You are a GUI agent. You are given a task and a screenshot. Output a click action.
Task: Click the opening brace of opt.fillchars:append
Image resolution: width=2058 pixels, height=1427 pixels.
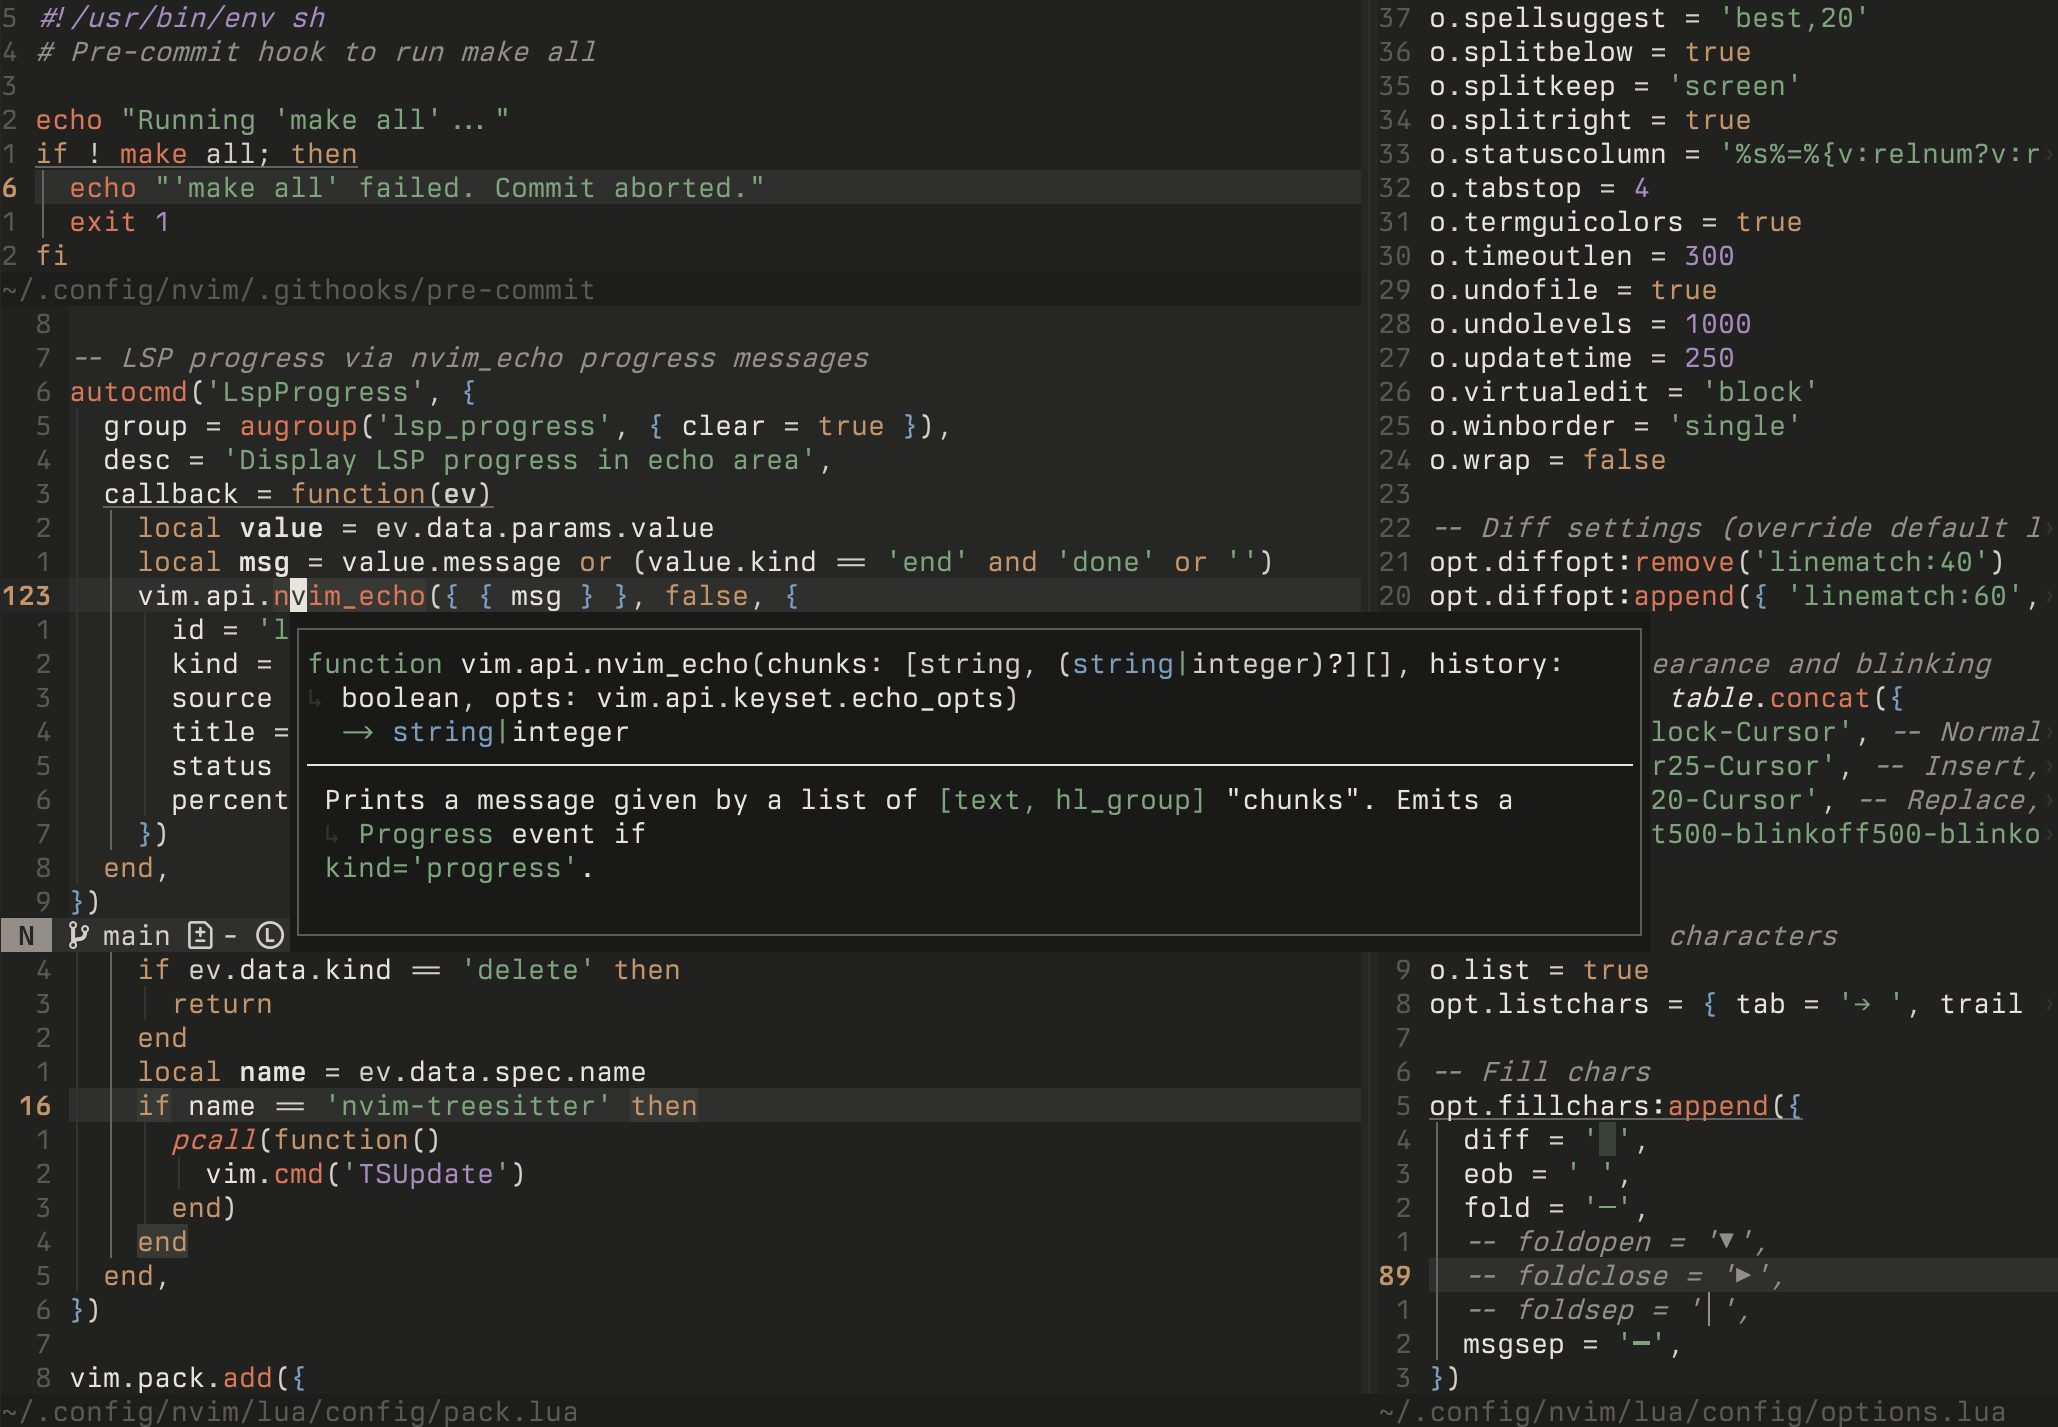(1794, 1106)
